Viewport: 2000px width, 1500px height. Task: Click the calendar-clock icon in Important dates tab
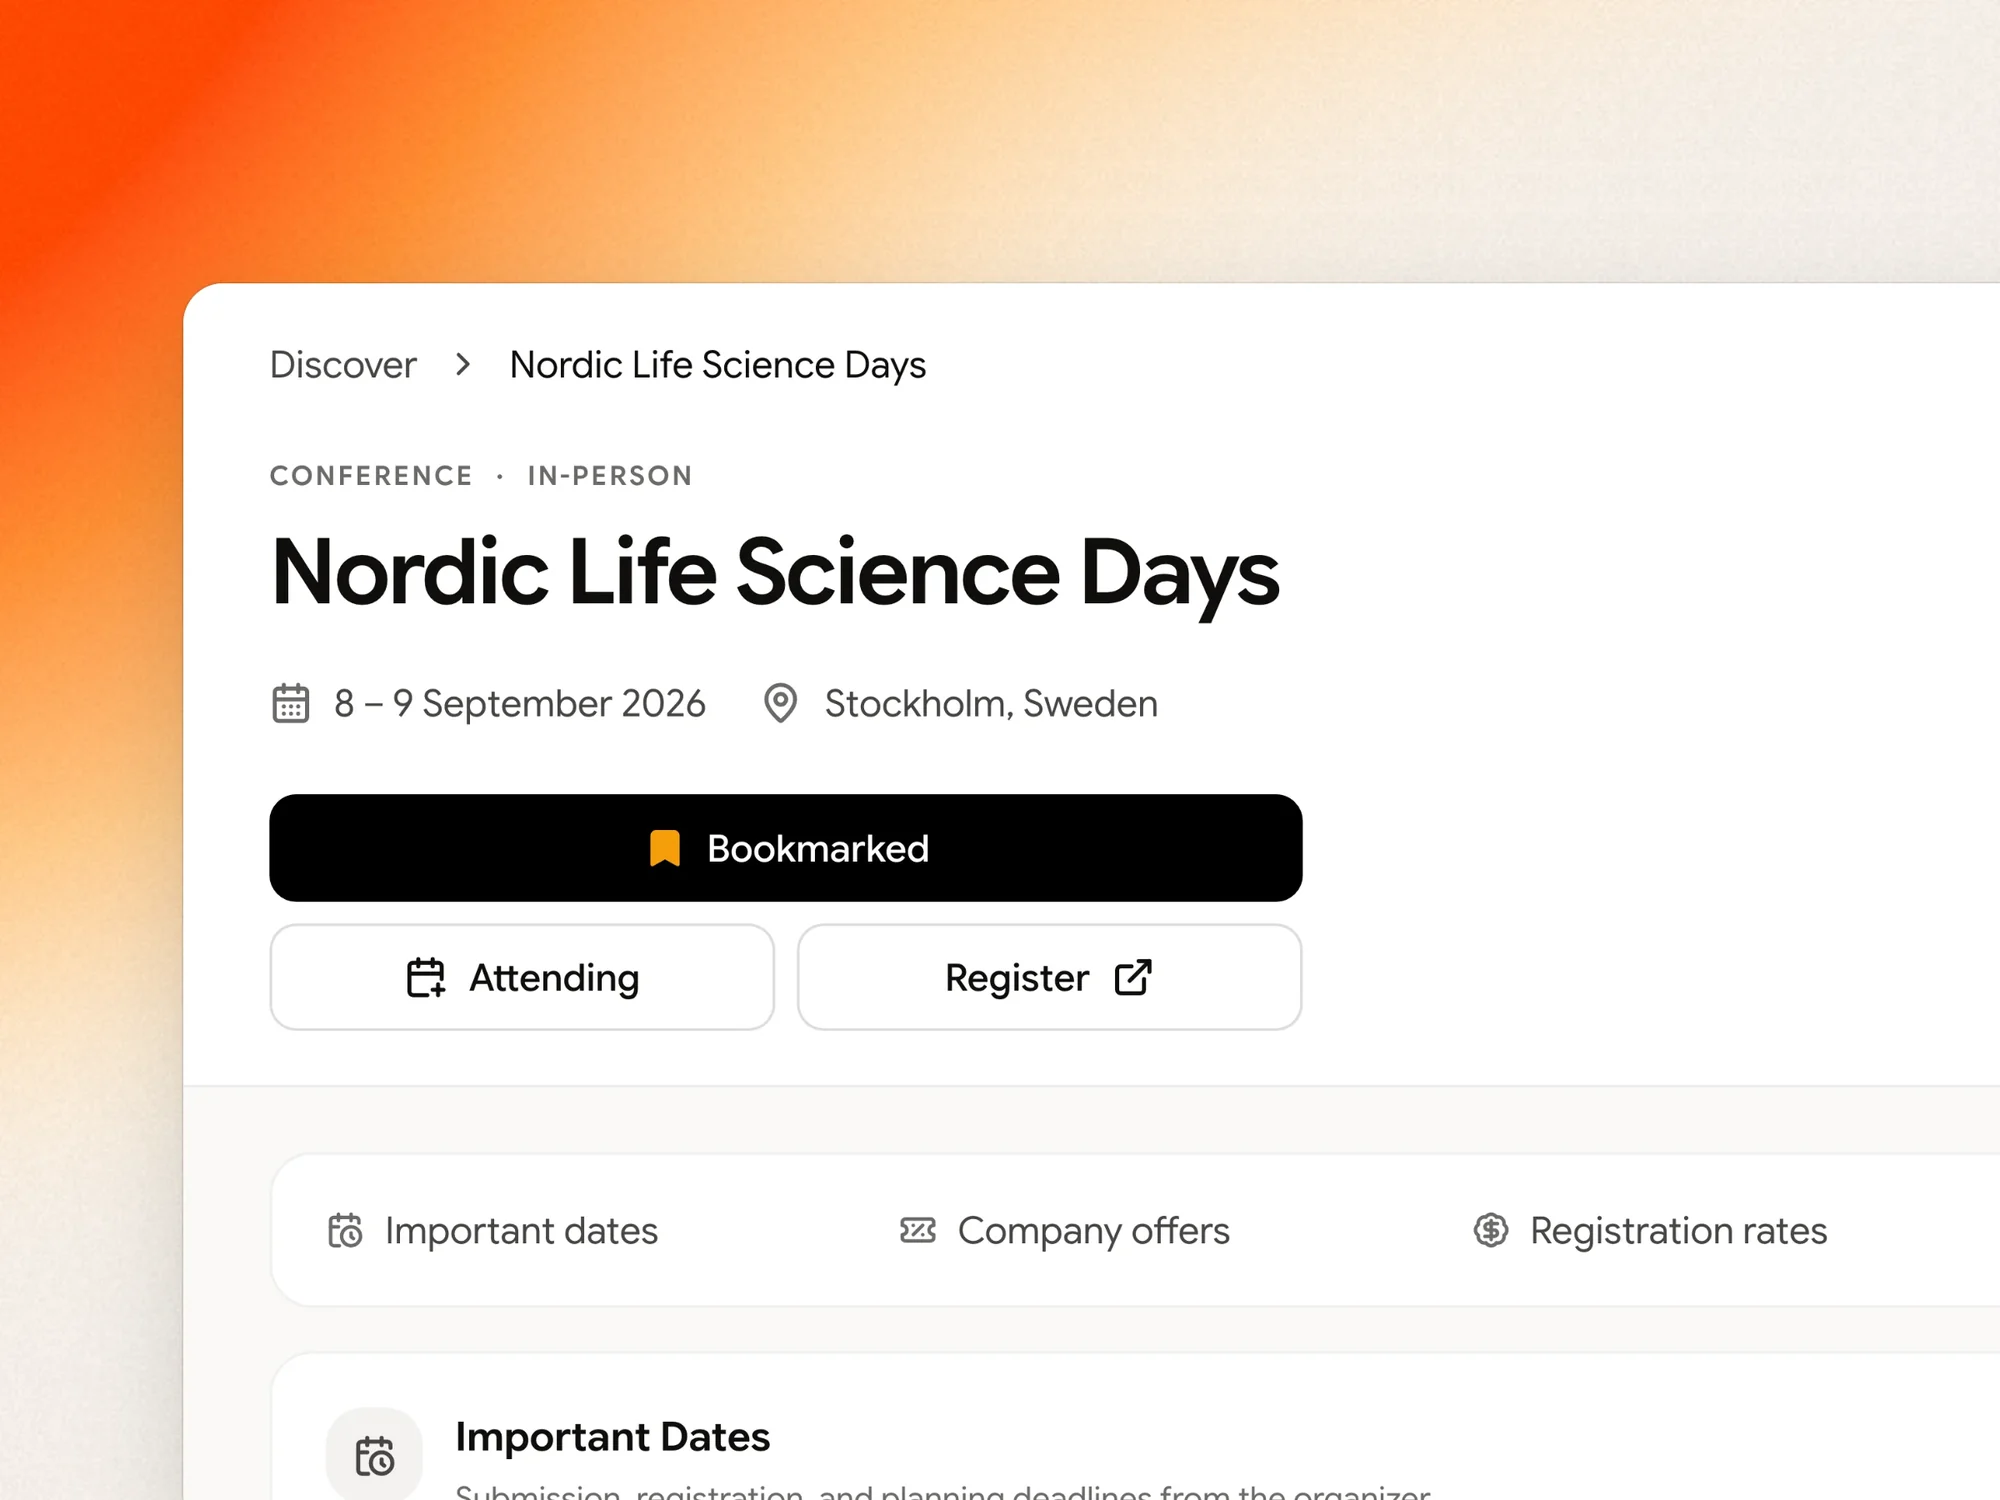tap(346, 1230)
